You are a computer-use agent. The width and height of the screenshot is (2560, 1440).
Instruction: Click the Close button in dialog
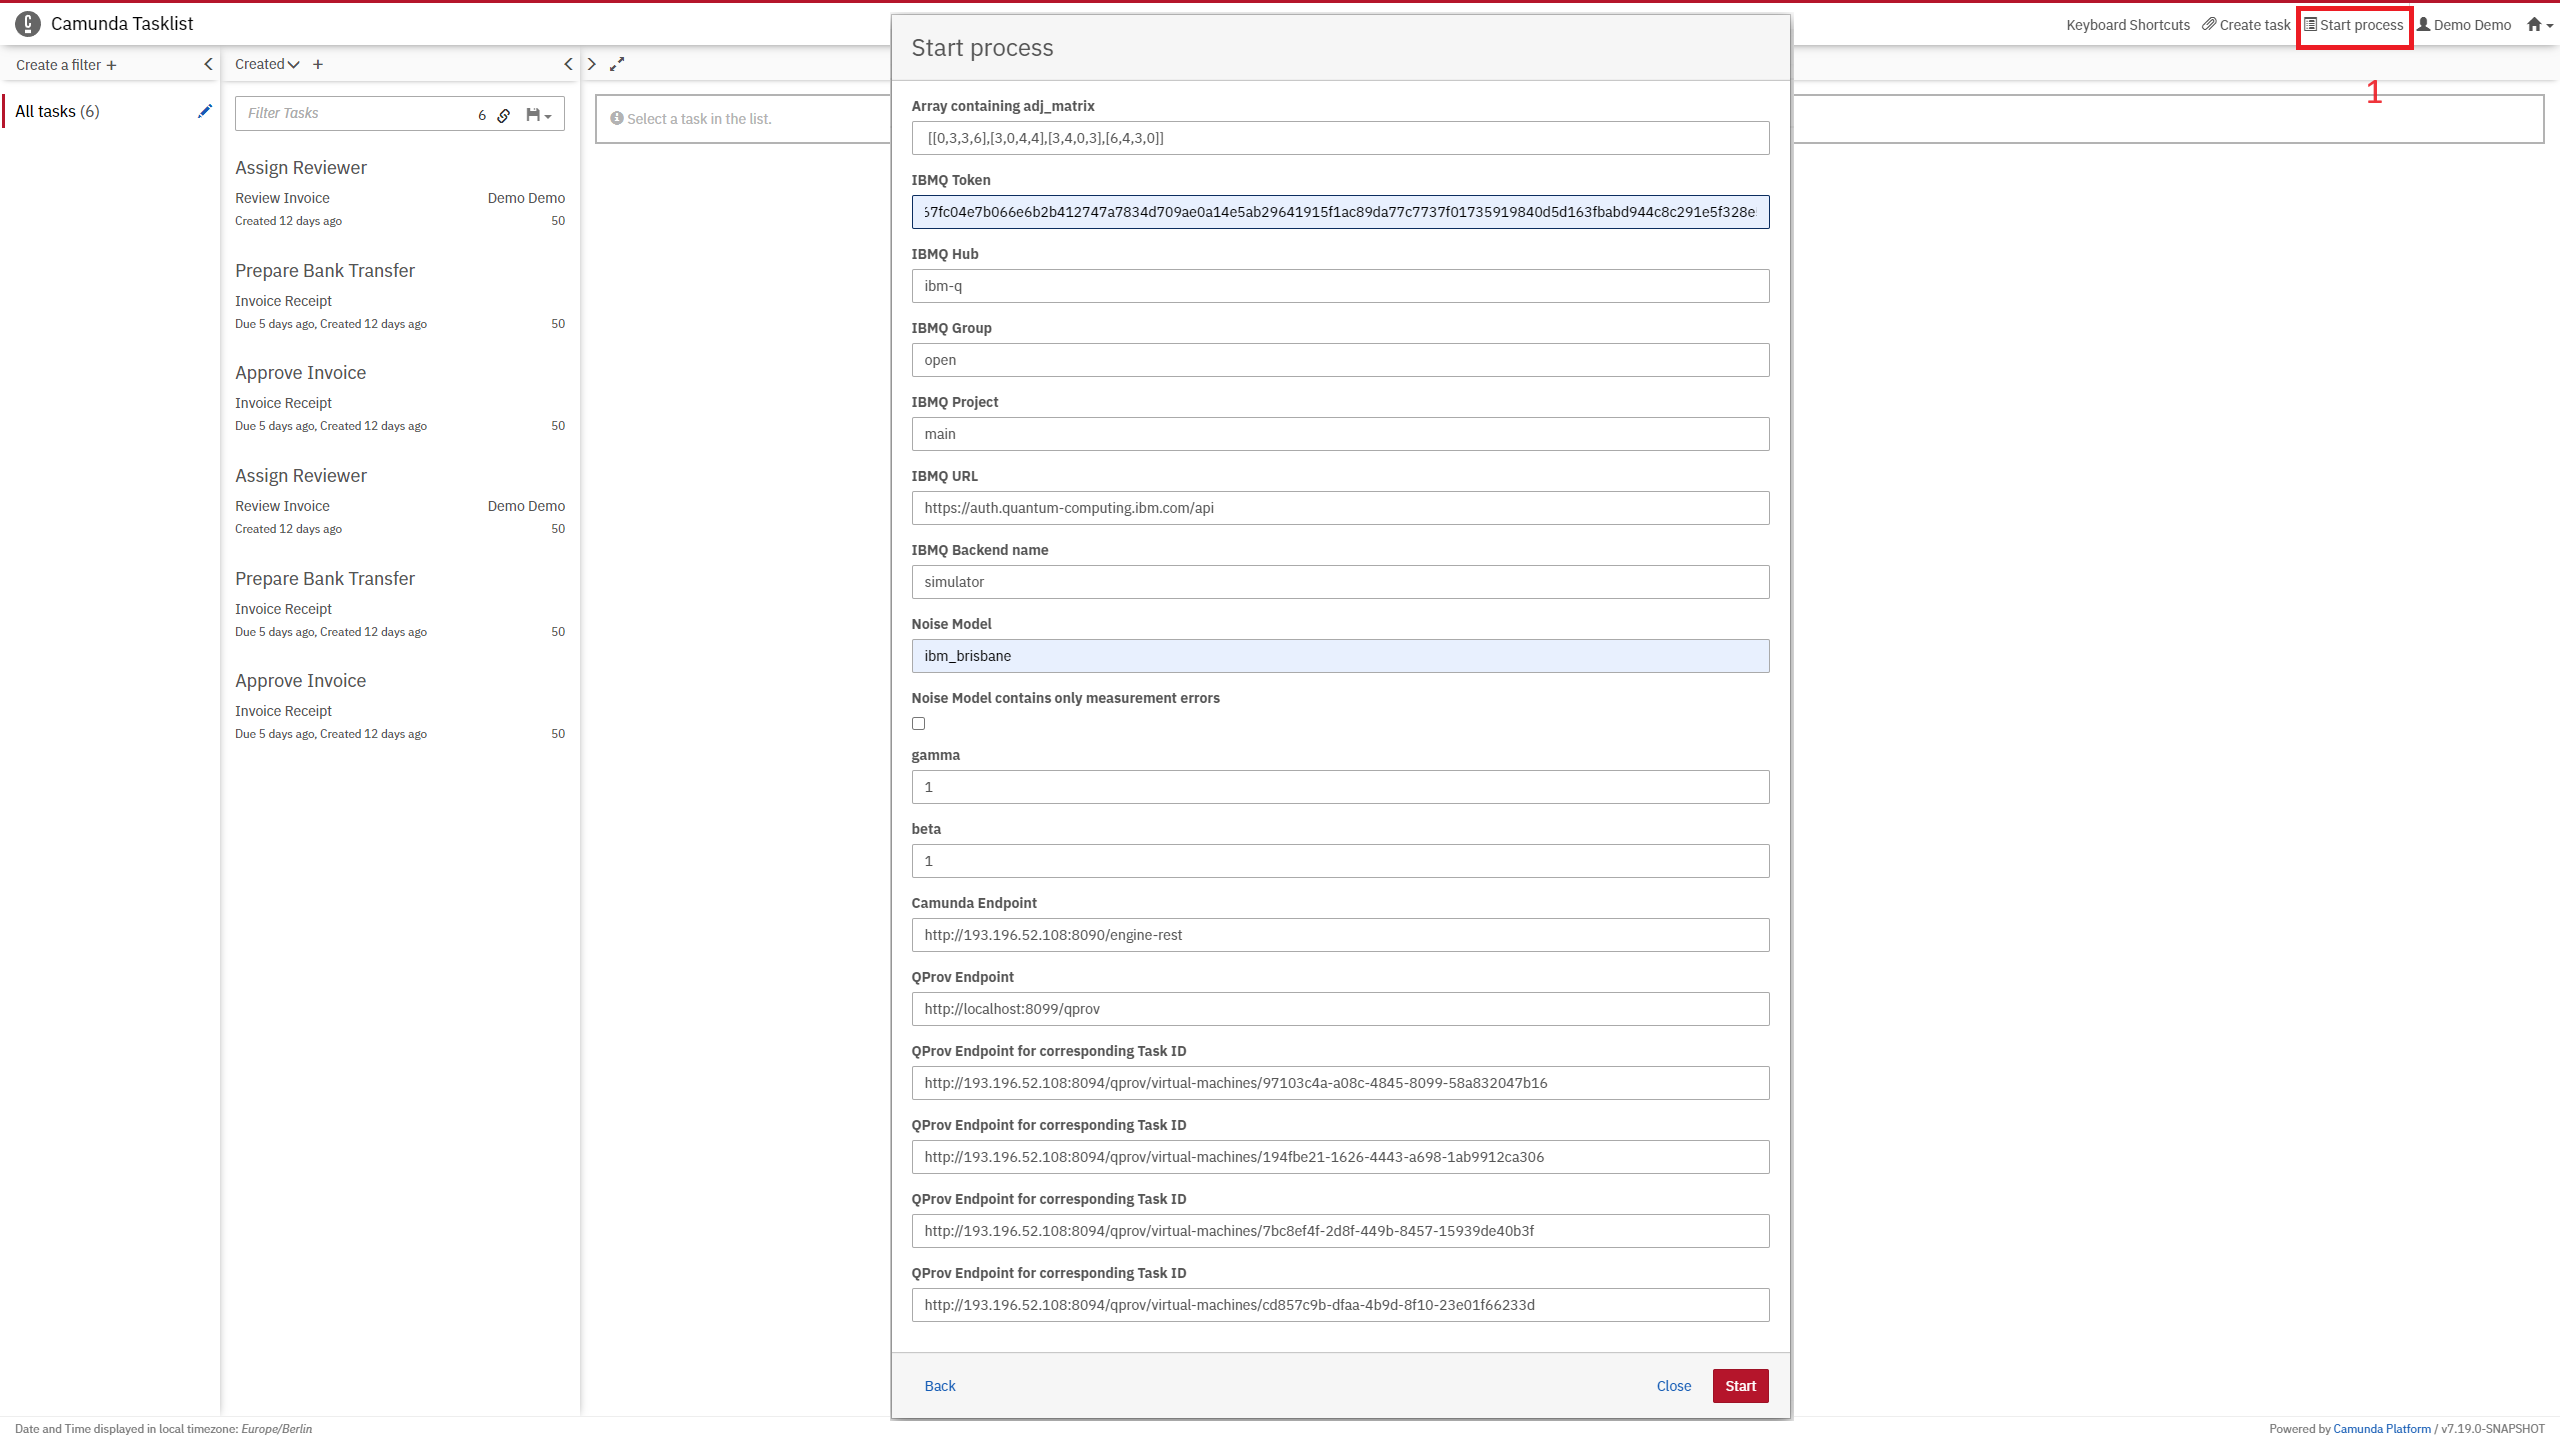(x=1674, y=1385)
